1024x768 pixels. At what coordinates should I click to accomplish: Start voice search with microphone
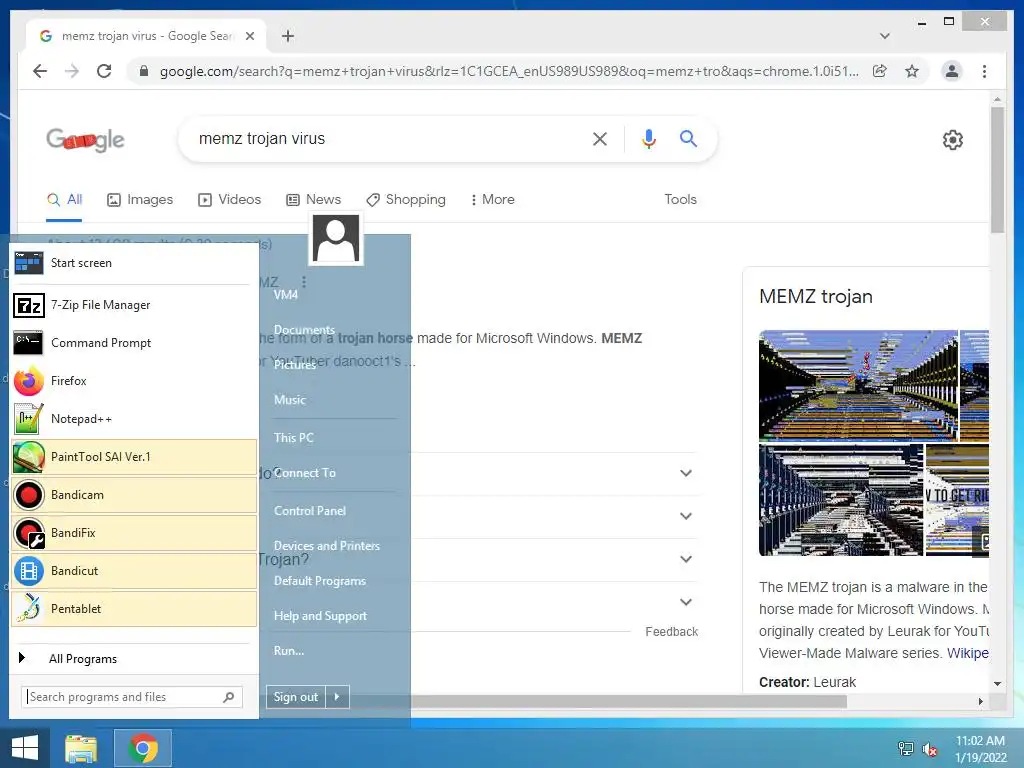(x=648, y=138)
